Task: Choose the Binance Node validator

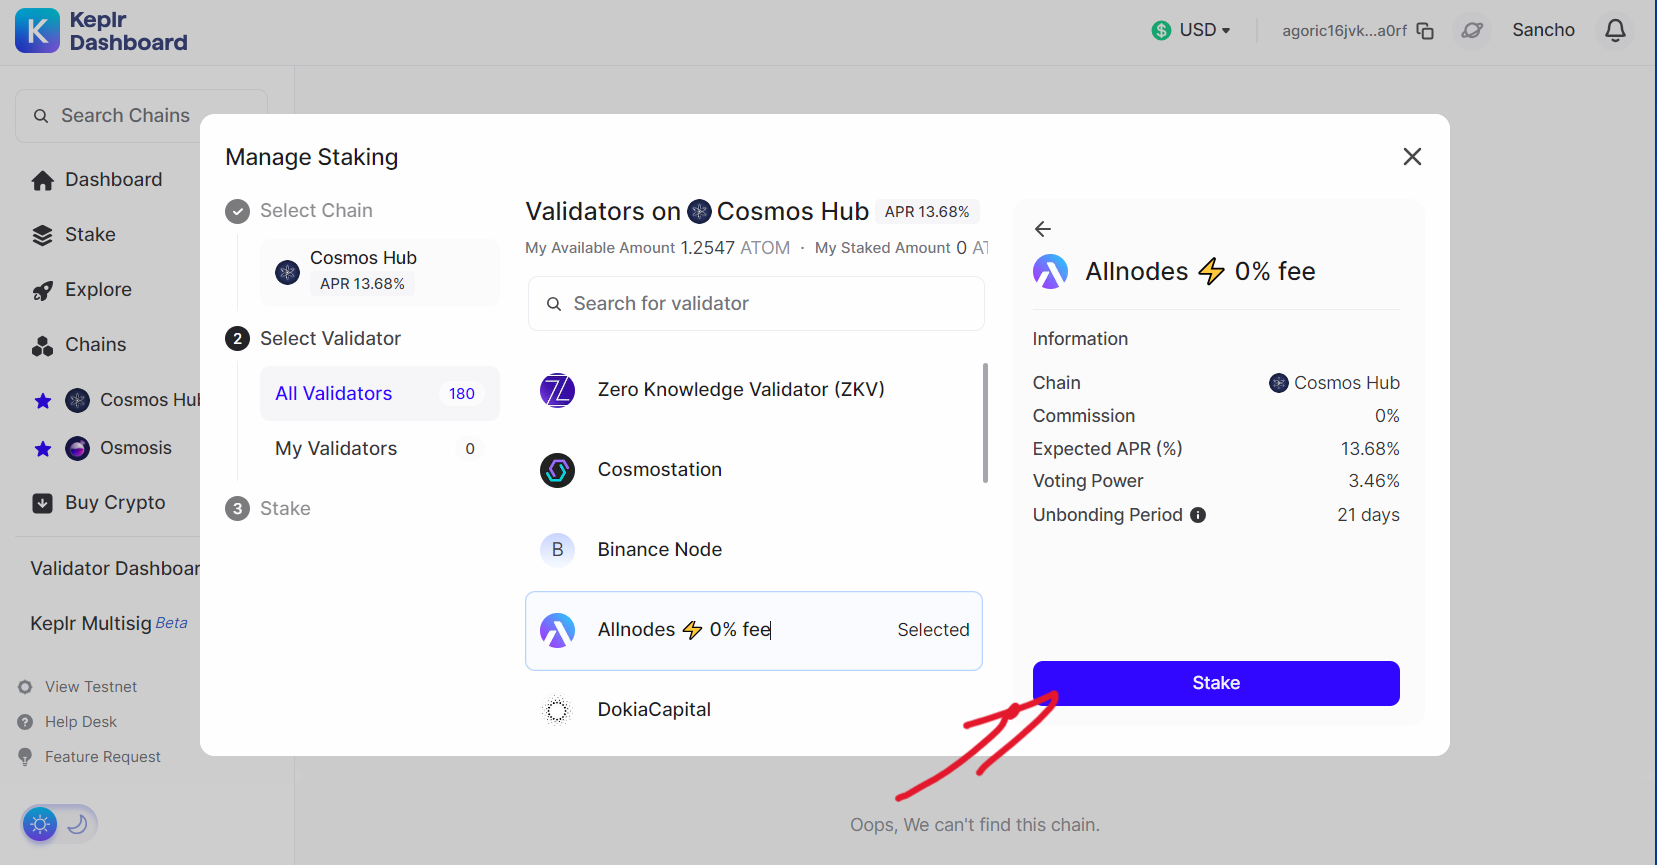Action: click(x=754, y=550)
